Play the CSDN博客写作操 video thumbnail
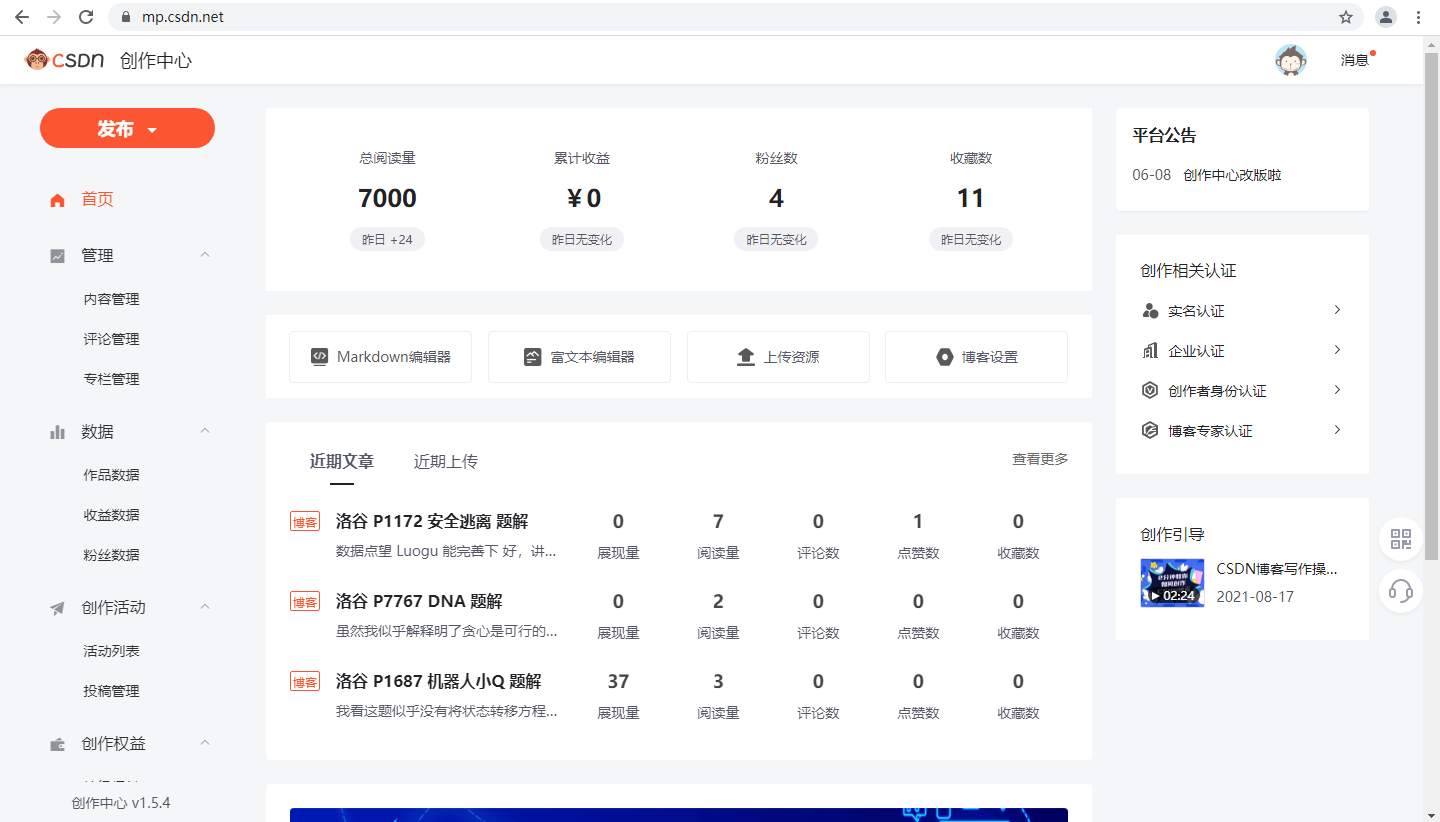The image size is (1440, 822). coord(1172,583)
